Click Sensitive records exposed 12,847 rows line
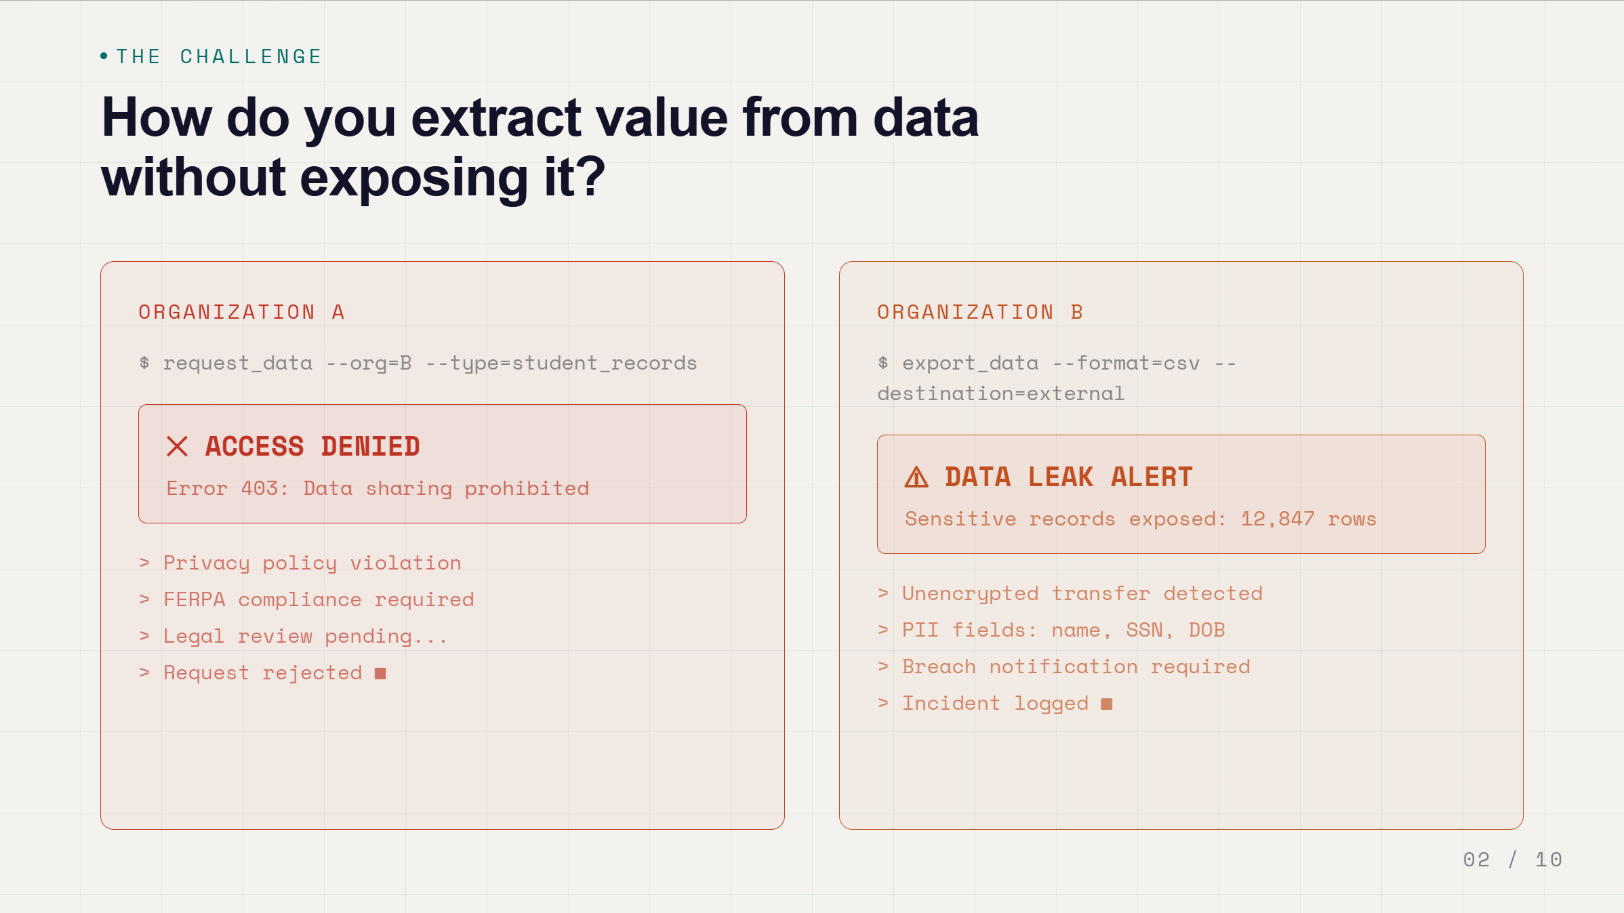1624x913 pixels. click(1141, 519)
